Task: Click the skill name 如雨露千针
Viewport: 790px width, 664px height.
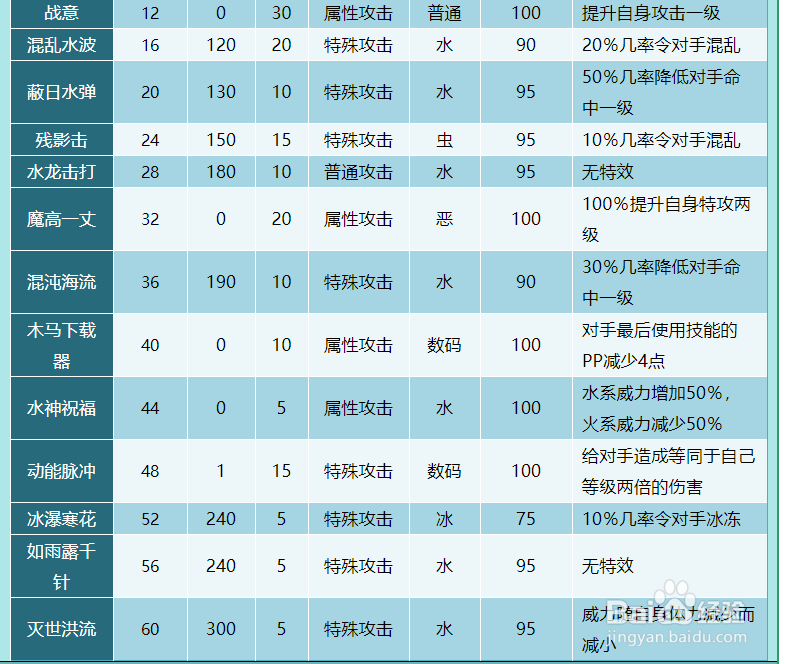Action: coord(61,566)
